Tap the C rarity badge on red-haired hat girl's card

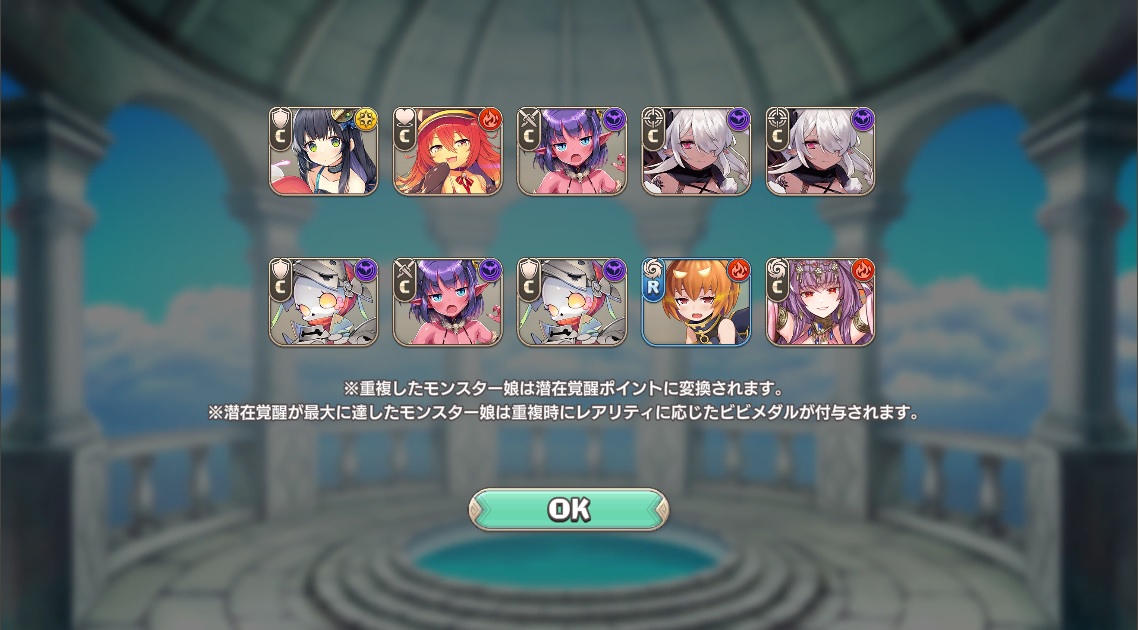click(404, 136)
